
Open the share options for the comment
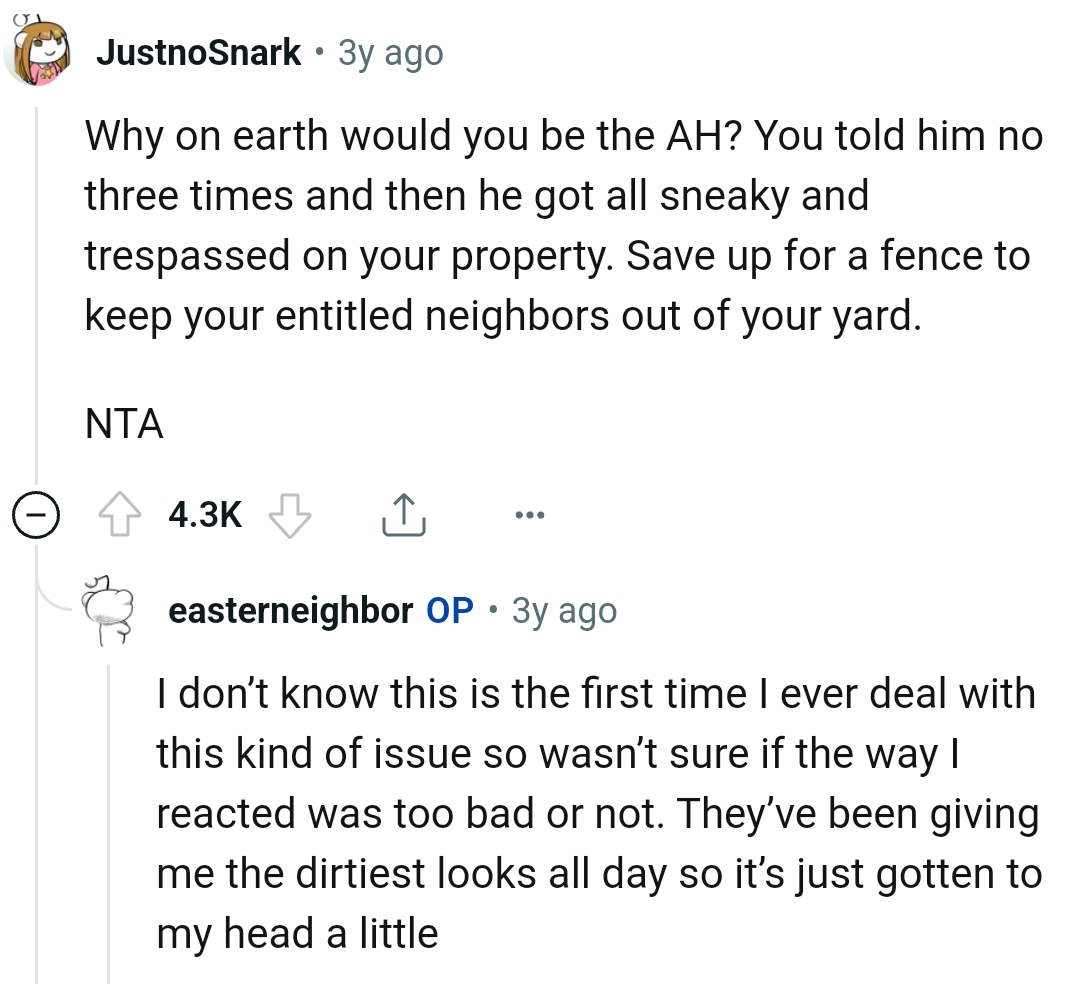[403, 513]
